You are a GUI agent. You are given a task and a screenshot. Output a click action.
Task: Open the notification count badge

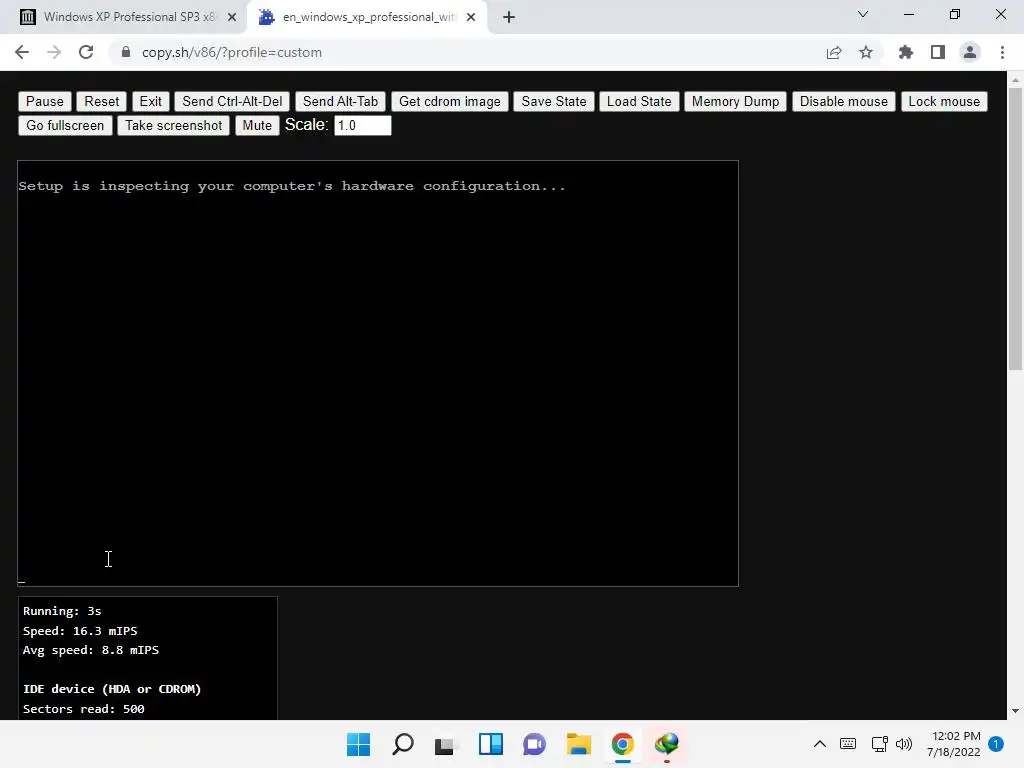pyautogui.click(x=996, y=744)
